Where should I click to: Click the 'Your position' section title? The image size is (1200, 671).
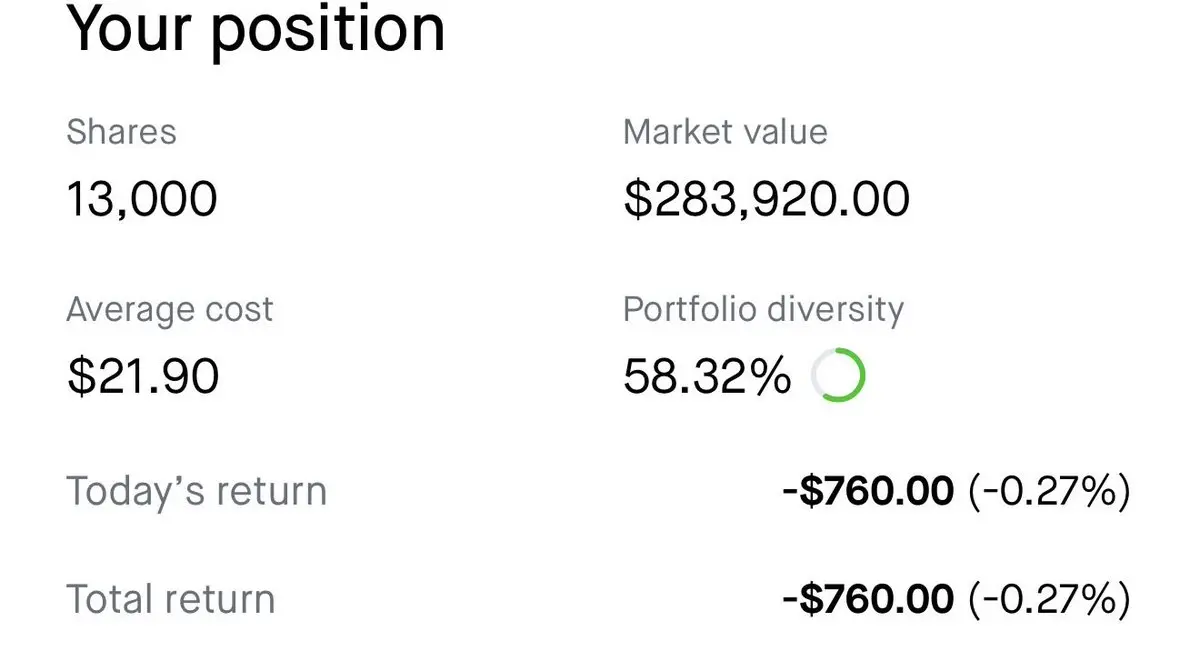pos(255,28)
